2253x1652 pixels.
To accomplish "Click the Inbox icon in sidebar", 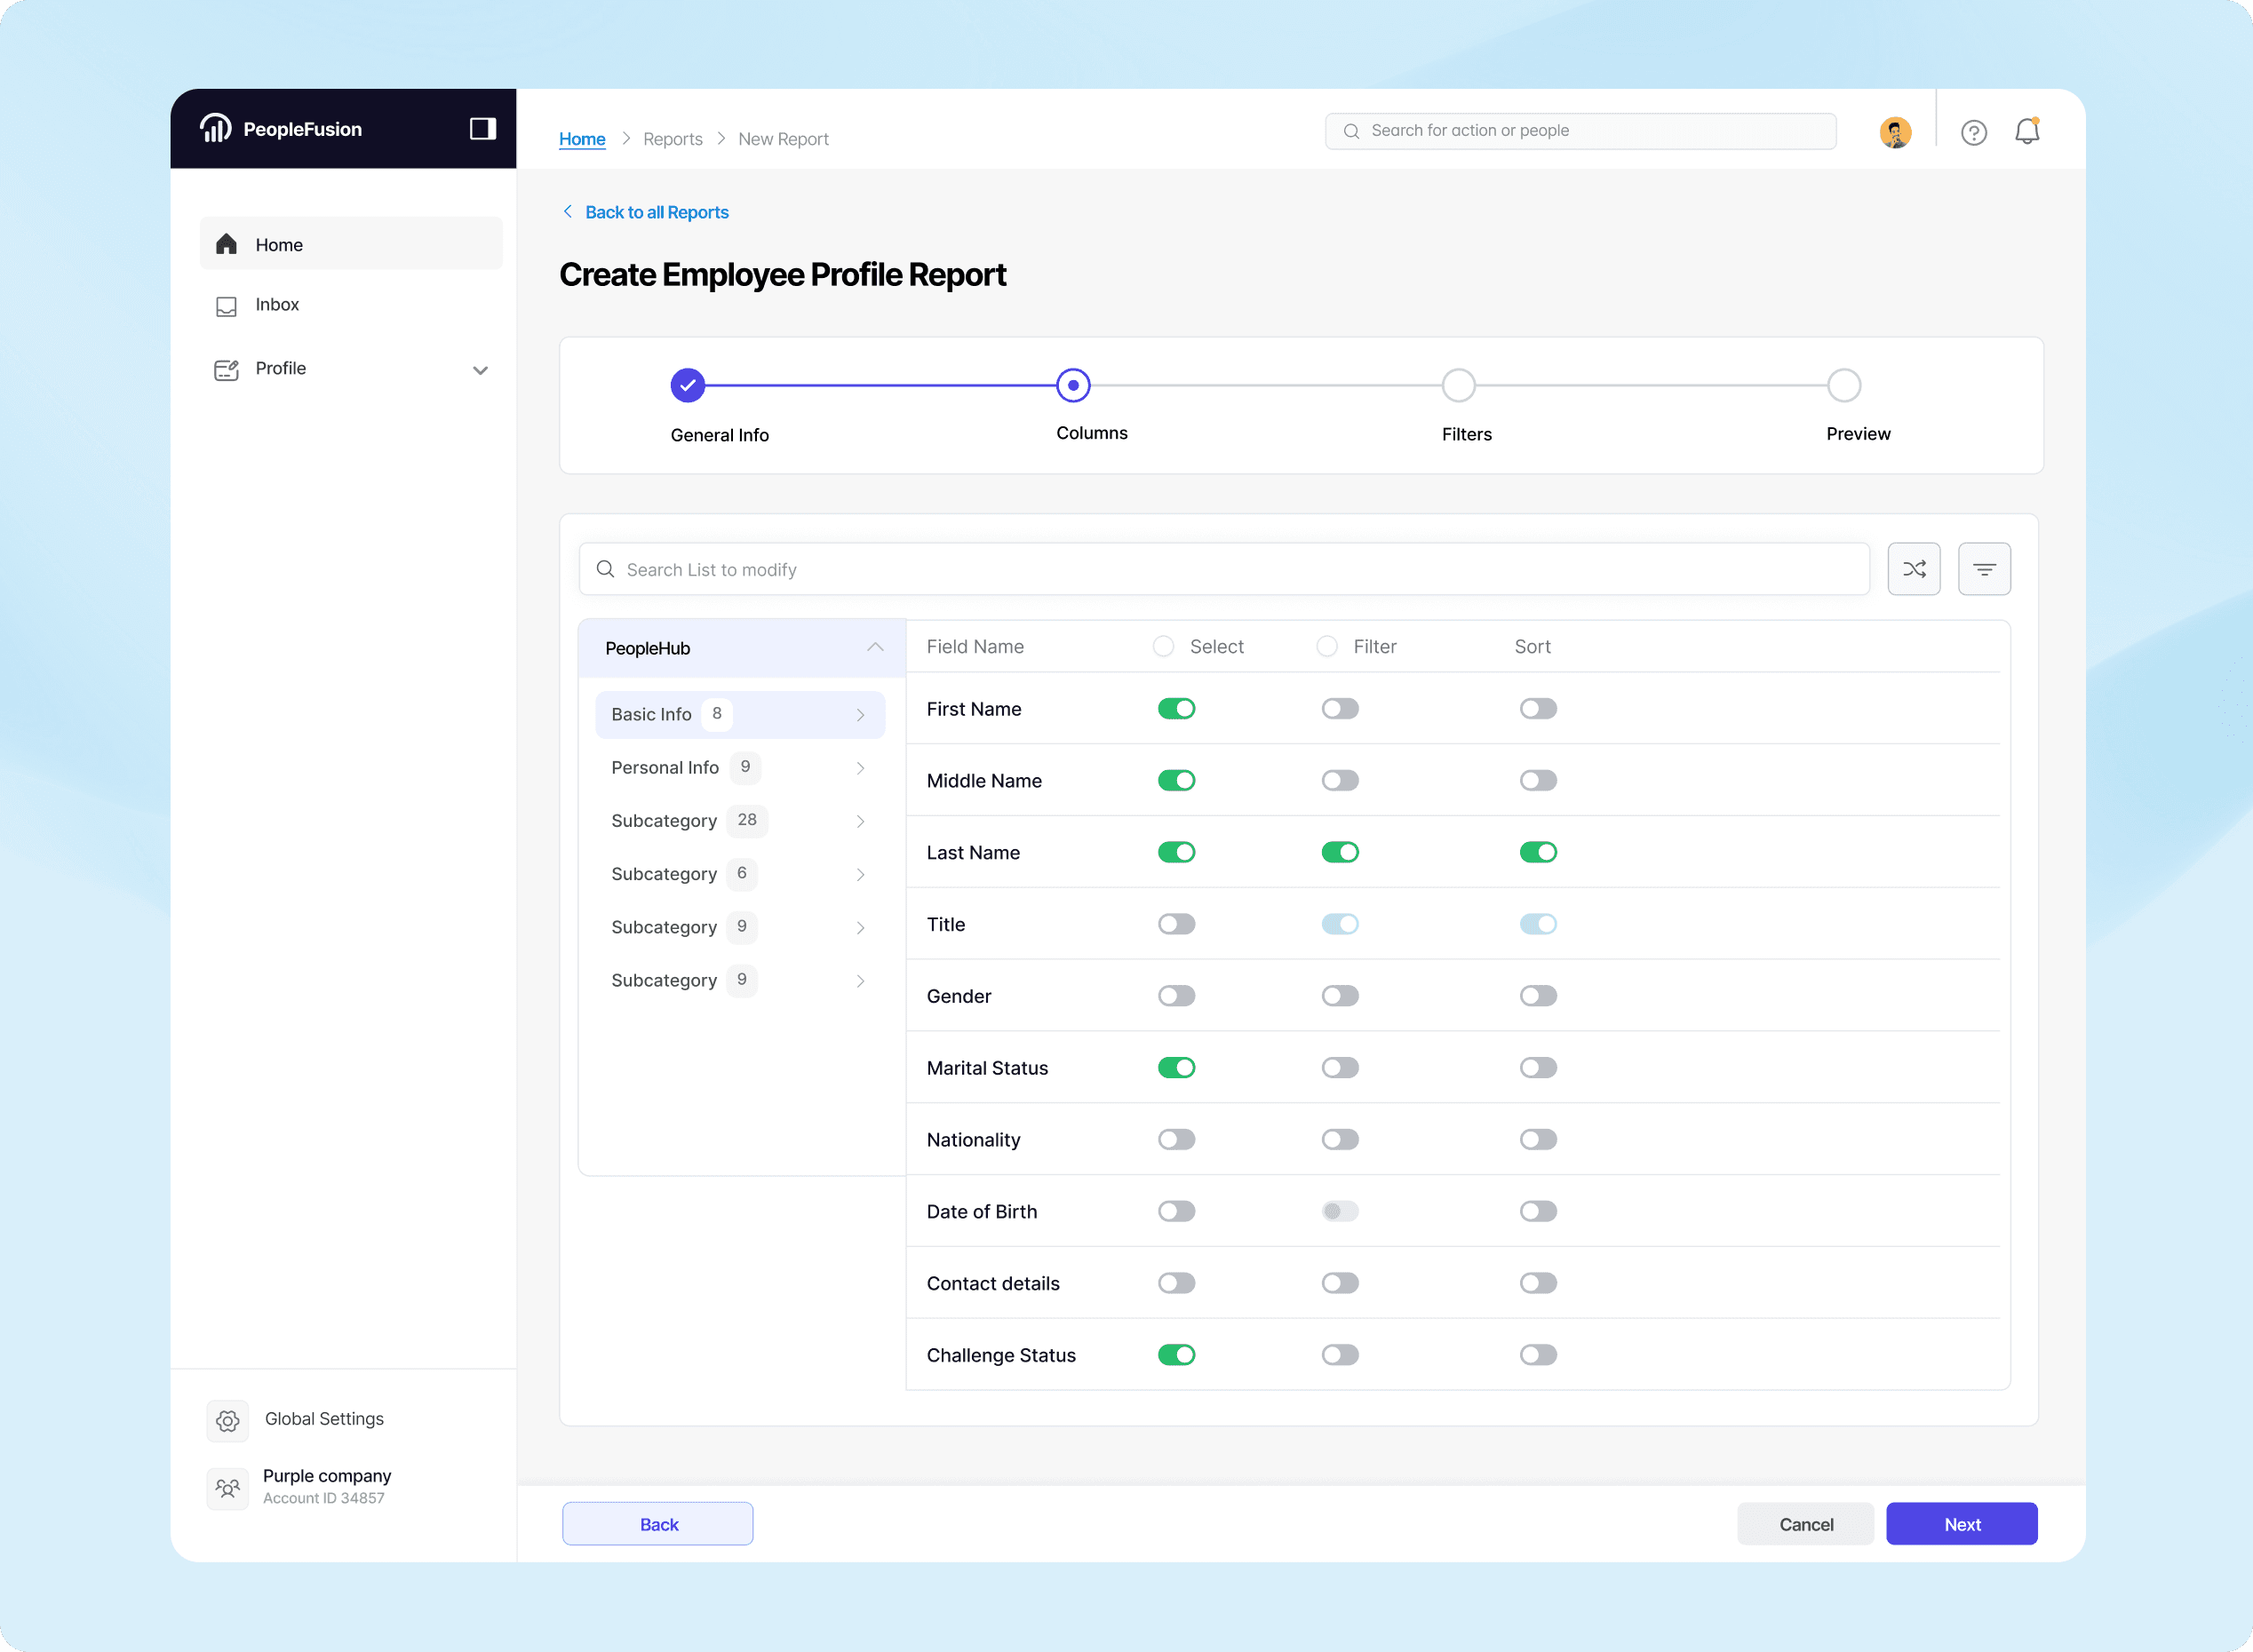I will point(227,306).
